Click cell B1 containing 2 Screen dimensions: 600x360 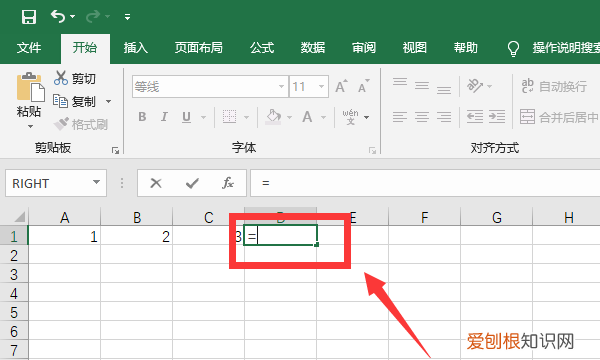pyautogui.click(x=137, y=236)
